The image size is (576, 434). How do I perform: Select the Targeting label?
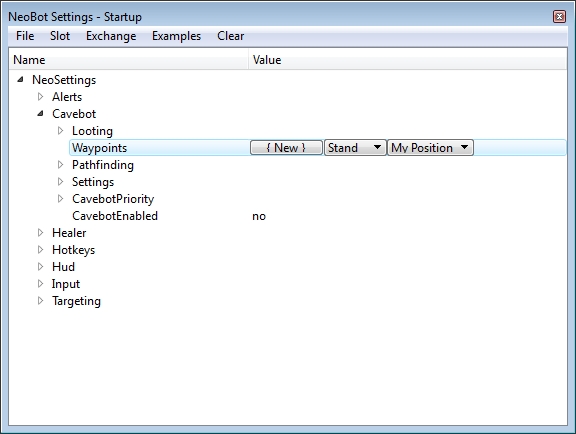click(76, 301)
